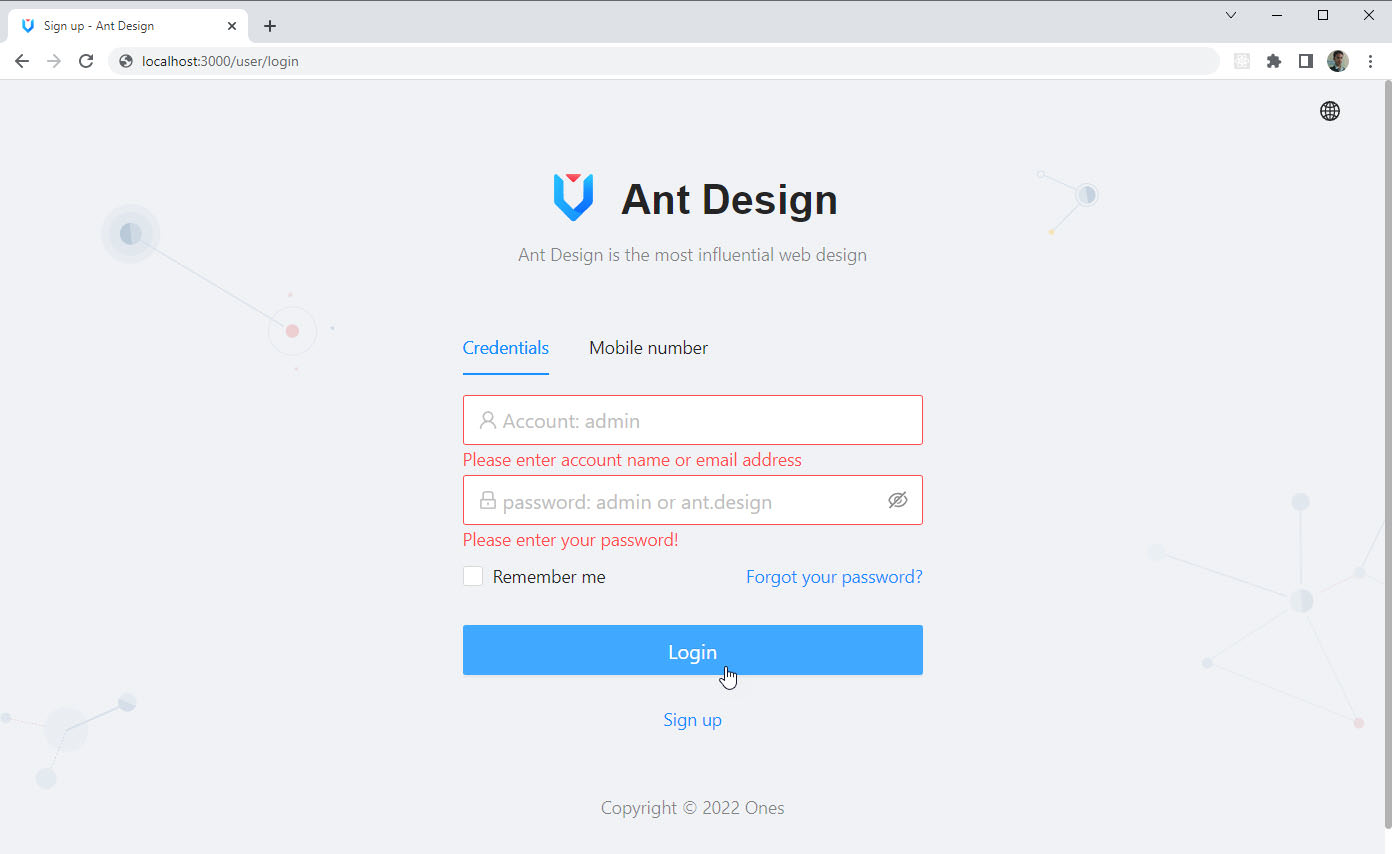Click the Login button
This screenshot has height=854, width=1392.
click(692, 650)
